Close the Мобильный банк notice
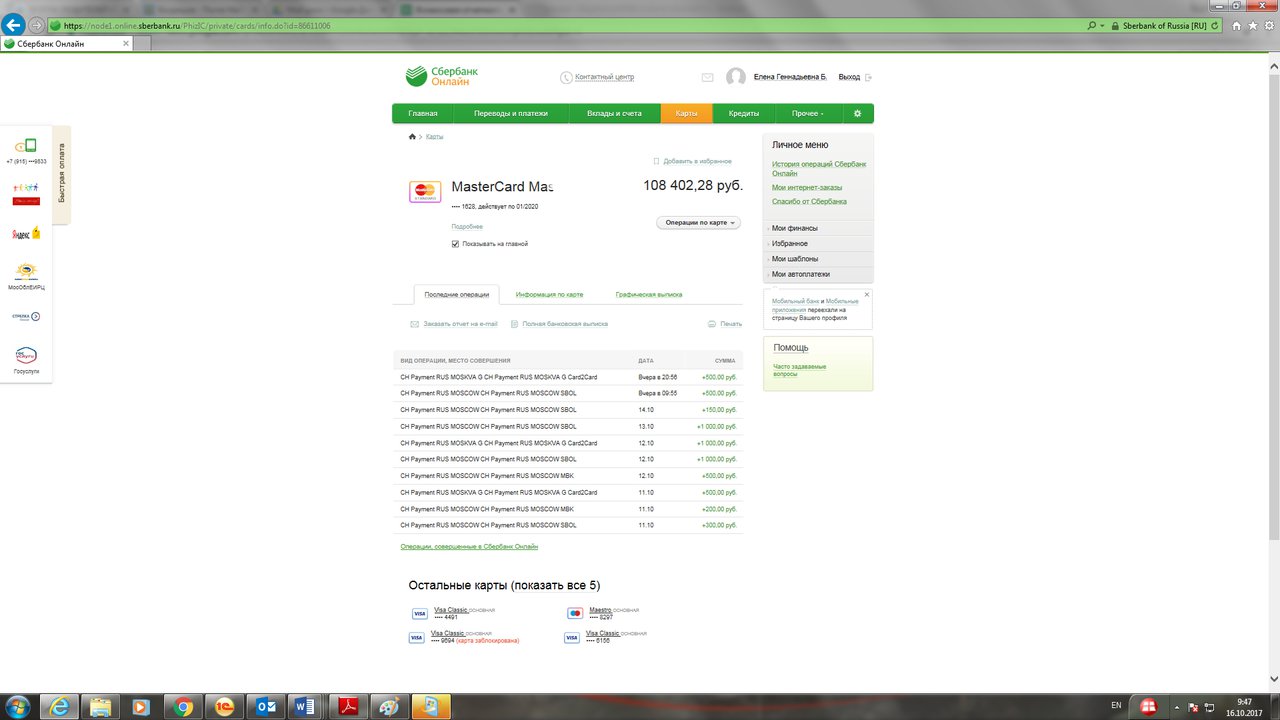Image resolution: width=1280 pixels, height=720 pixels. click(867, 294)
